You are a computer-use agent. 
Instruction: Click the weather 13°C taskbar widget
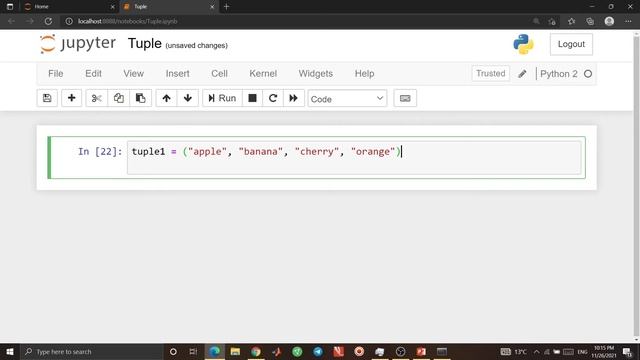click(514, 351)
